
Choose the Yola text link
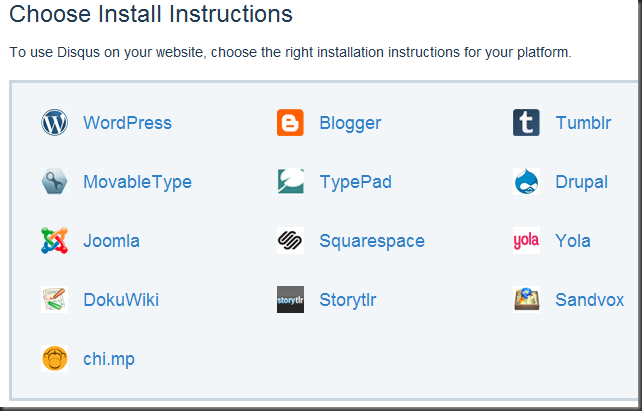click(x=573, y=241)
